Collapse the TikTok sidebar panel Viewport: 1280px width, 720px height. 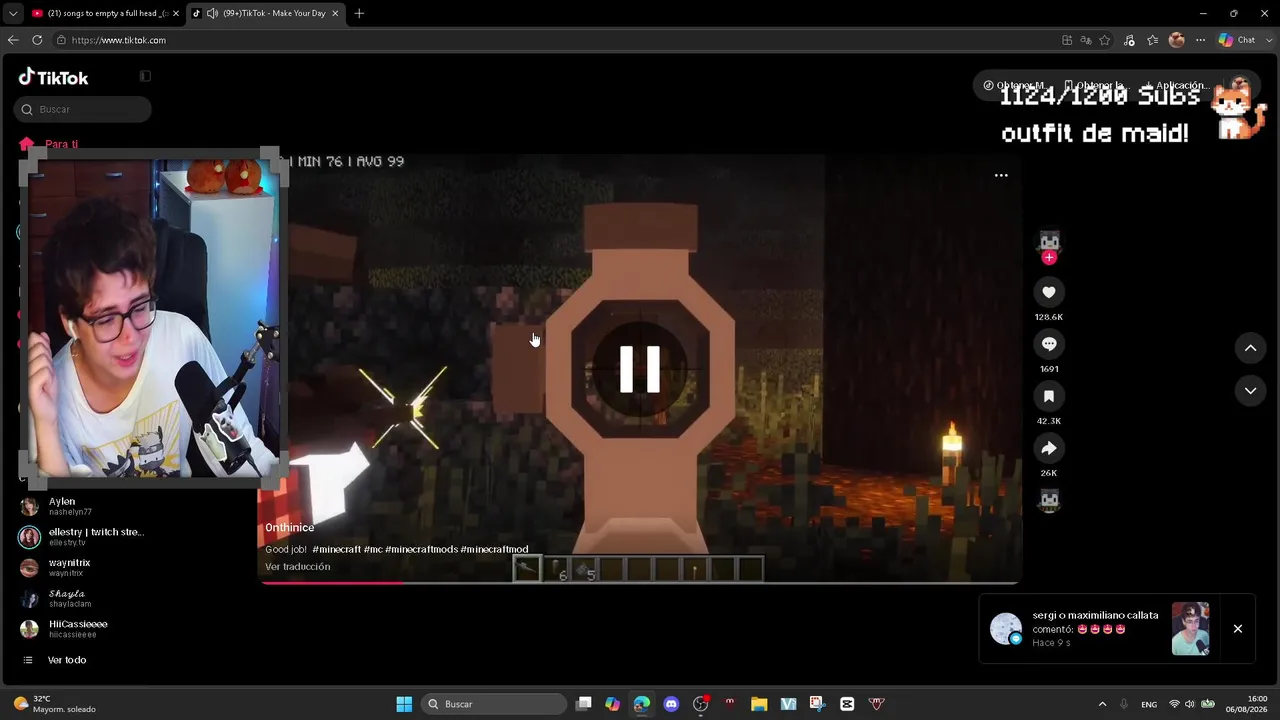(145, 76)
